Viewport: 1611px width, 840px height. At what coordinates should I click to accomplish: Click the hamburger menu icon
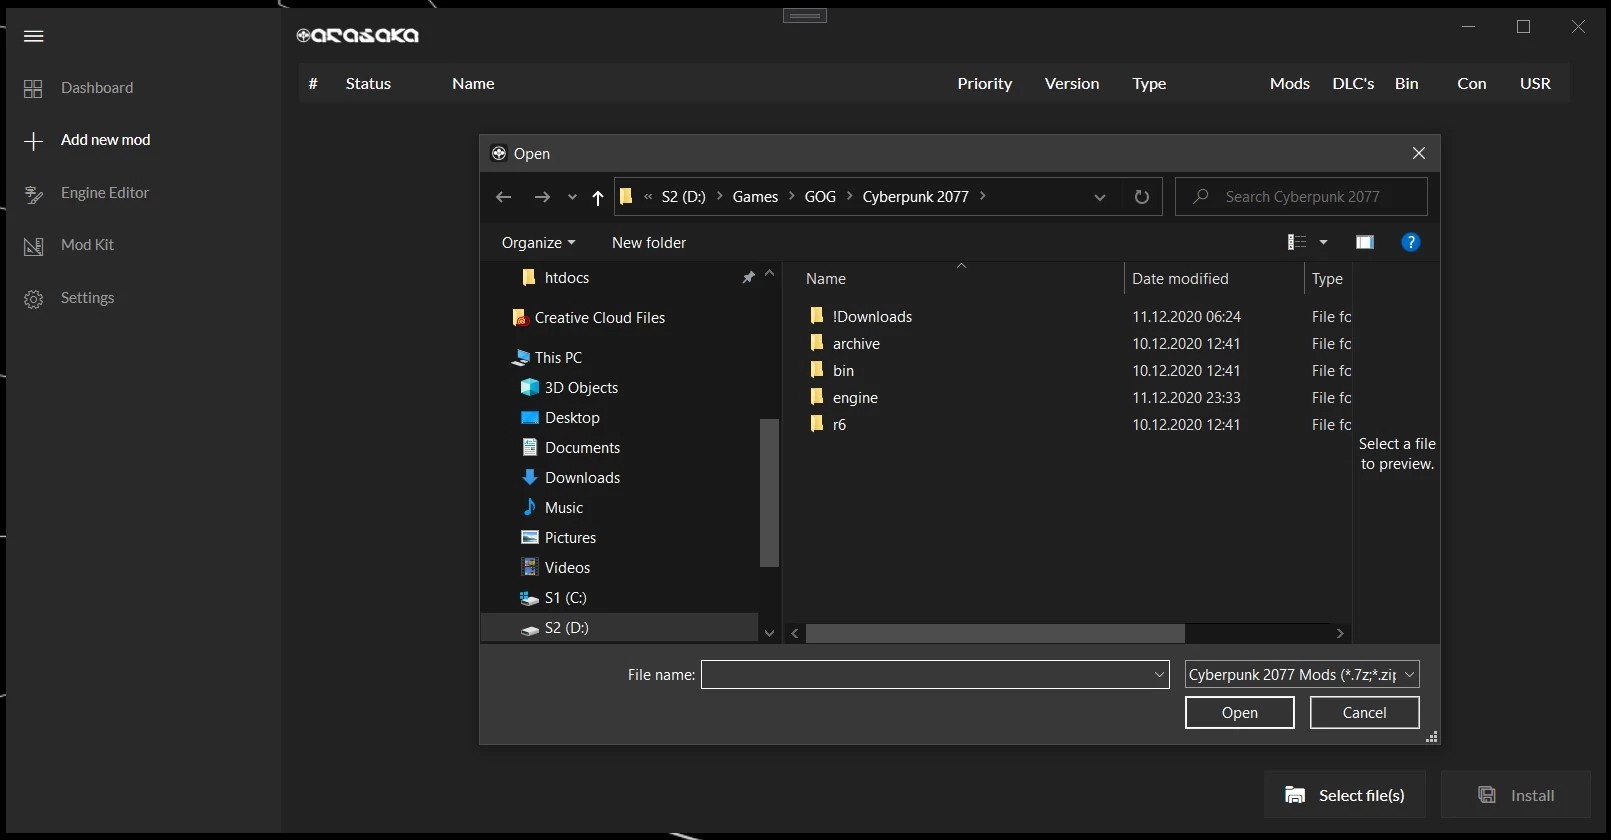click(x=33, y=36)
